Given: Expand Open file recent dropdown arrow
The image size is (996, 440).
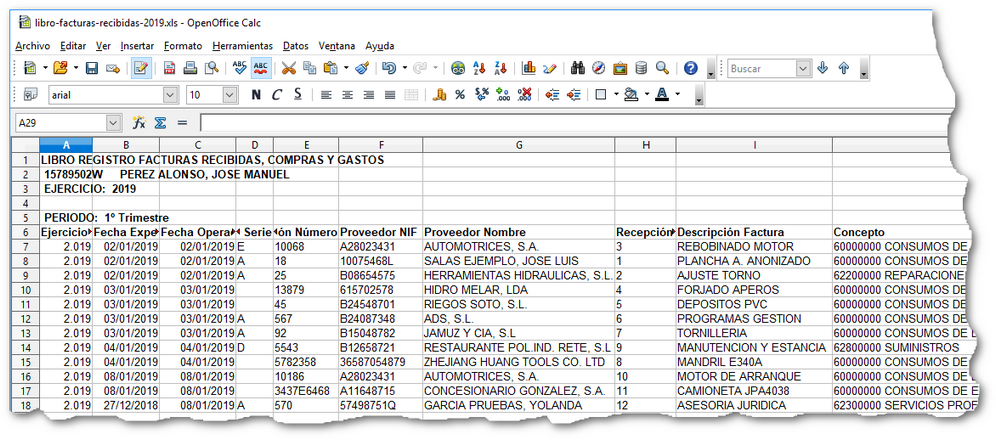Looking at the screenshot, I should point(76,68).
